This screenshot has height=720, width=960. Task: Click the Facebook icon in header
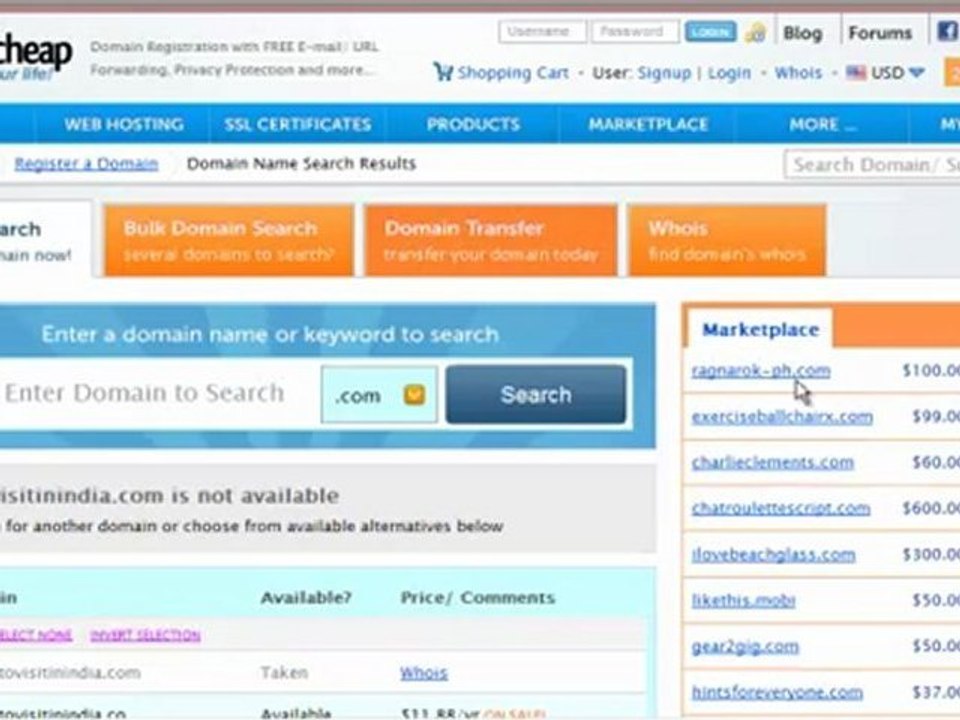coord(949,31)
